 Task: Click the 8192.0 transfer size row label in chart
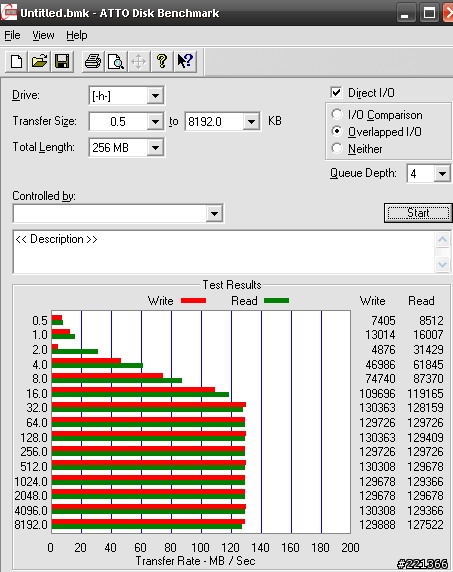coord(31,525)
